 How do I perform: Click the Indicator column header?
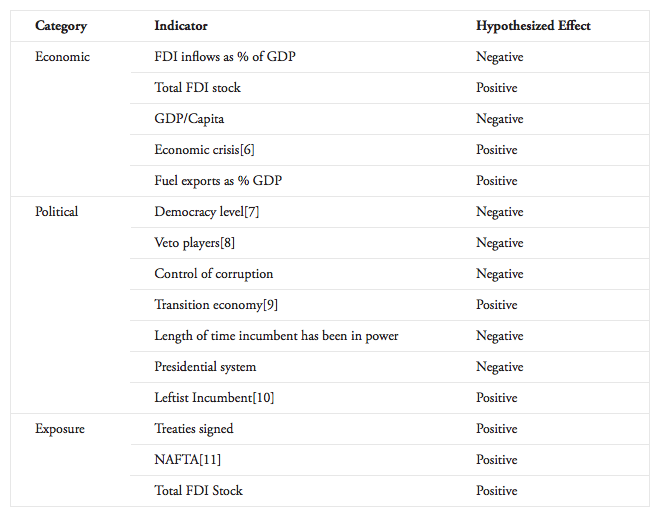[181, 26]
